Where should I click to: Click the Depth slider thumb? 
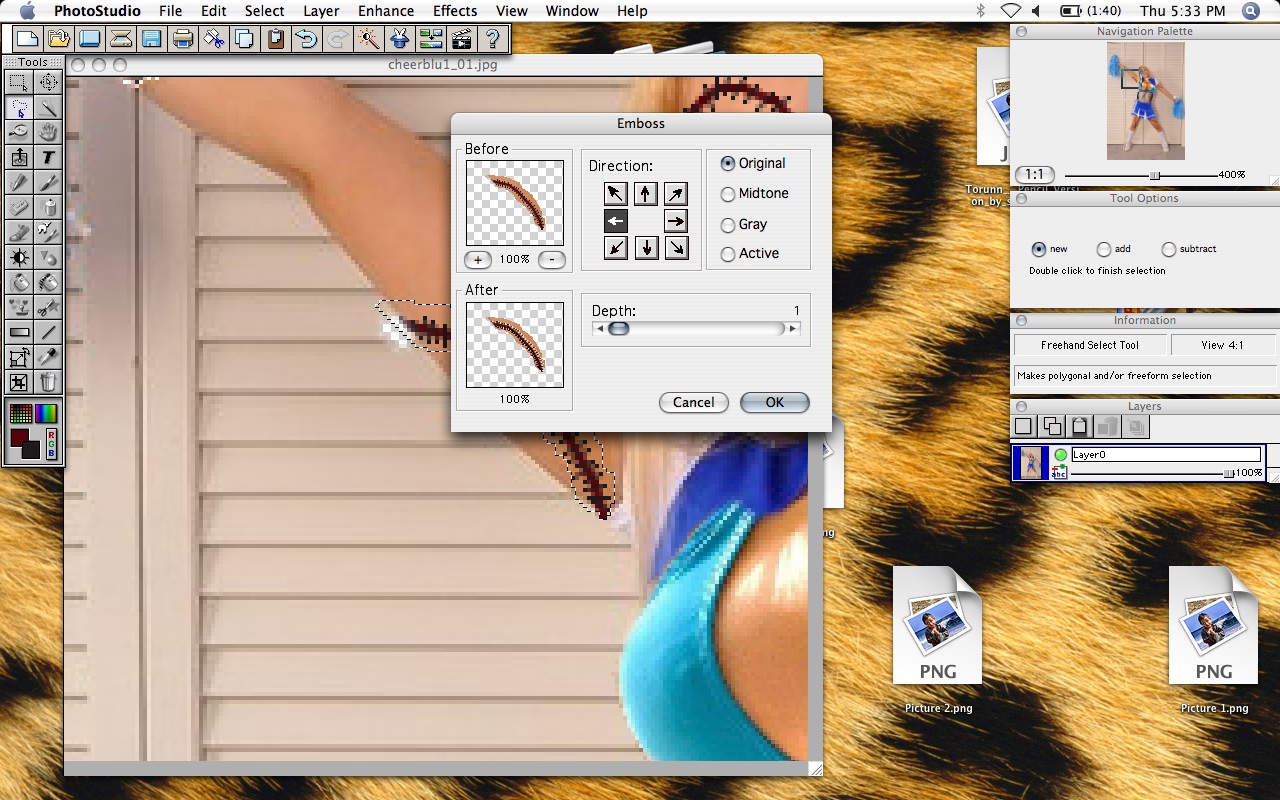tap(619, 328)
